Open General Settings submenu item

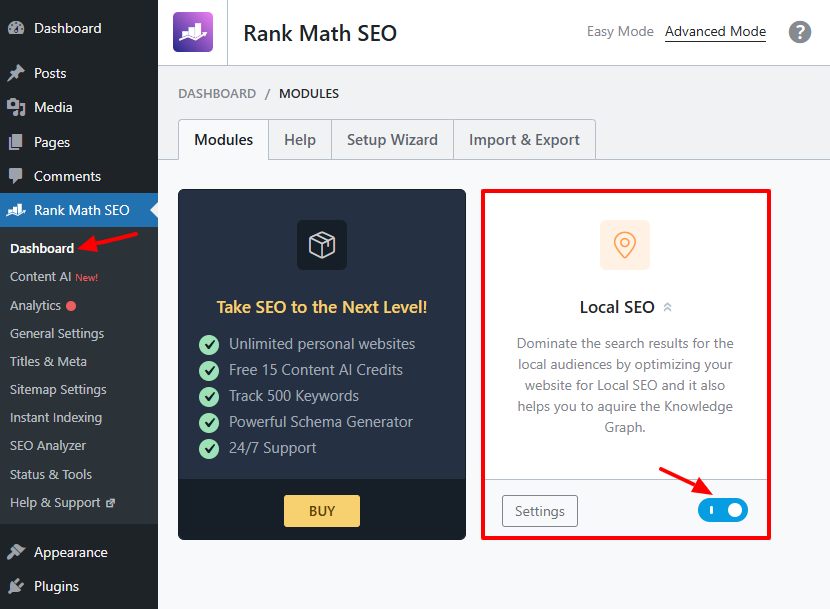pyautogui.click(x=57, y=334)
